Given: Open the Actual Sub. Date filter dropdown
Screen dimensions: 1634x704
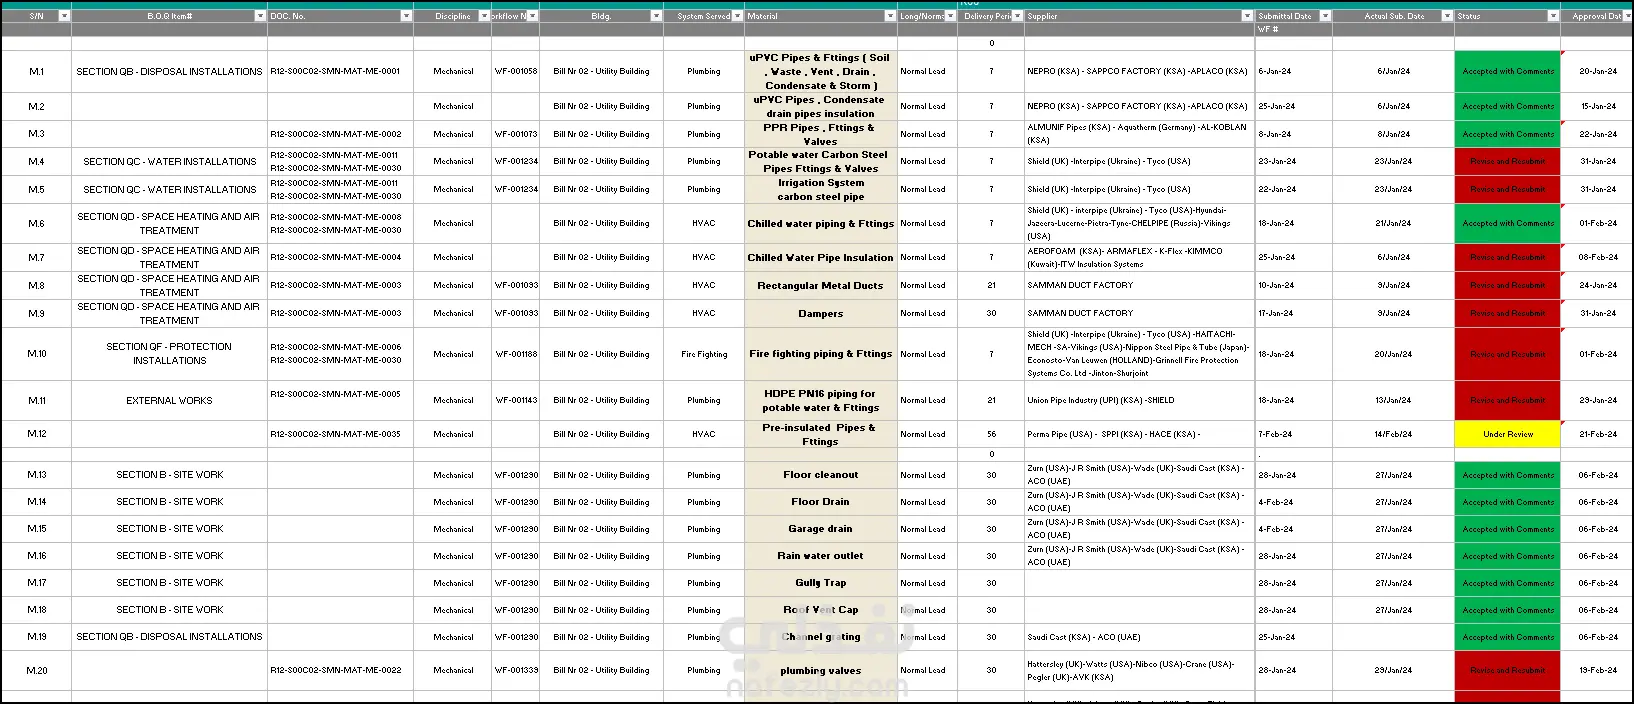Looking at the screenshot, I should click(1447, 16).
